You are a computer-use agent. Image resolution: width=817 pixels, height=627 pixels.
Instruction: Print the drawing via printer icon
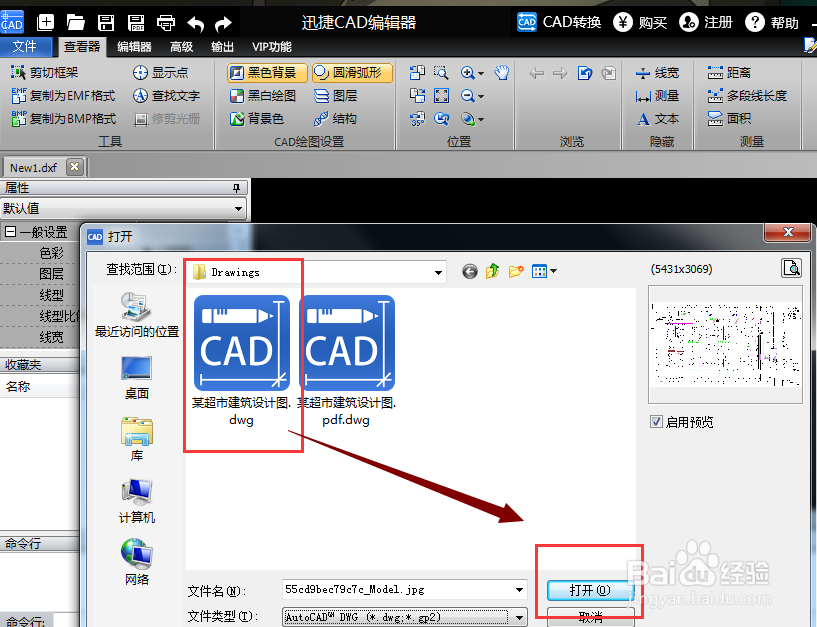[166, 22]
